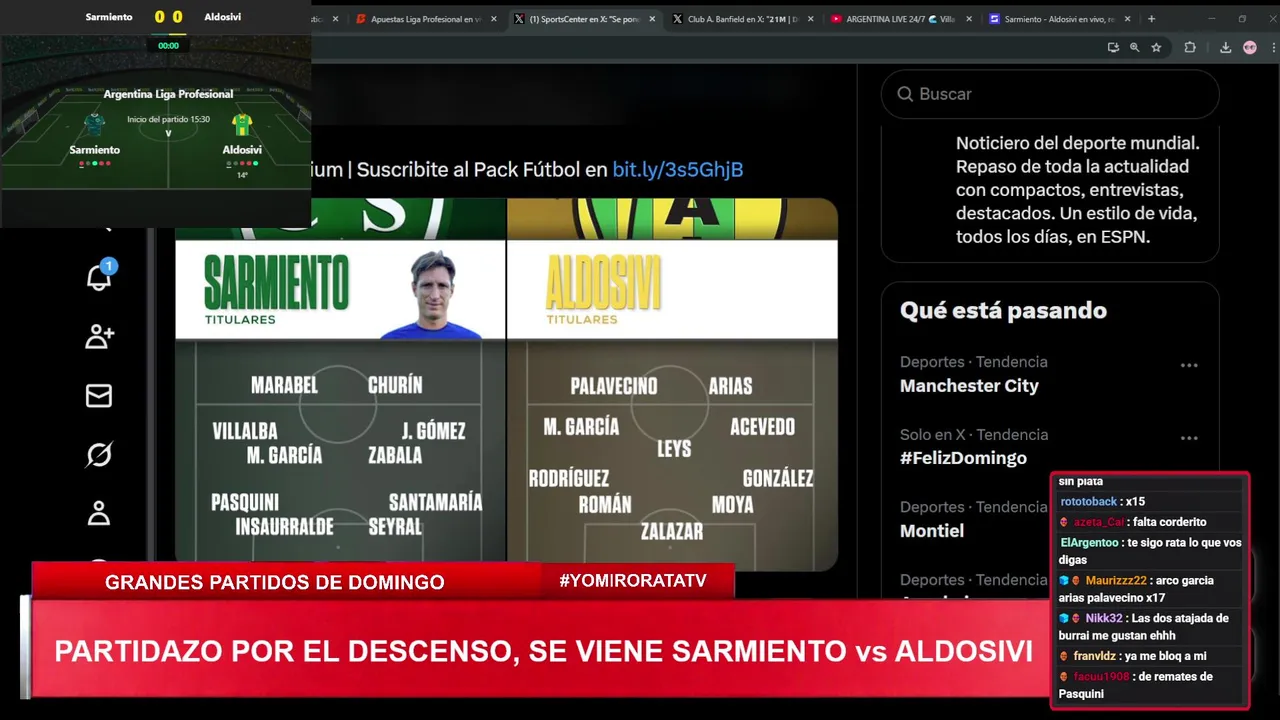This screenshot has width=1280, height=720.
Task: Open the Montiel trending topic
Action: pyautogui.click(x=932, y=531)
